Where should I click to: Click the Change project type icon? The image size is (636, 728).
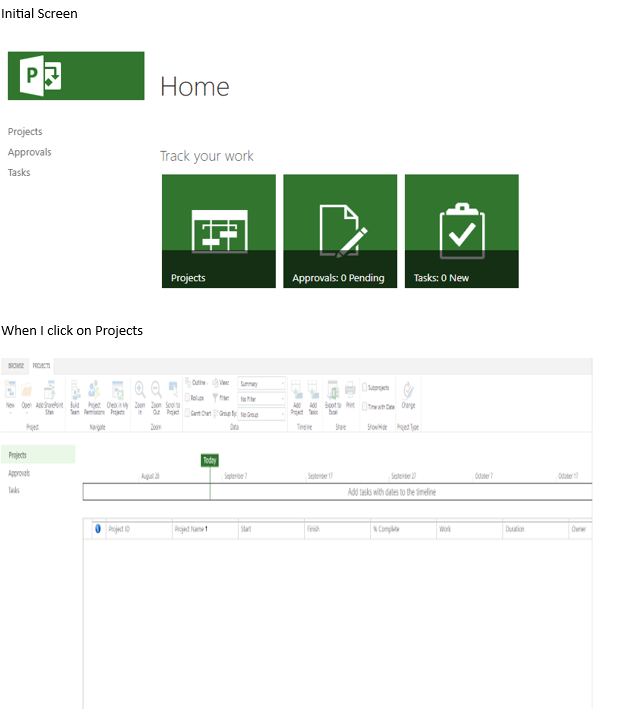(x=409, y=395)
